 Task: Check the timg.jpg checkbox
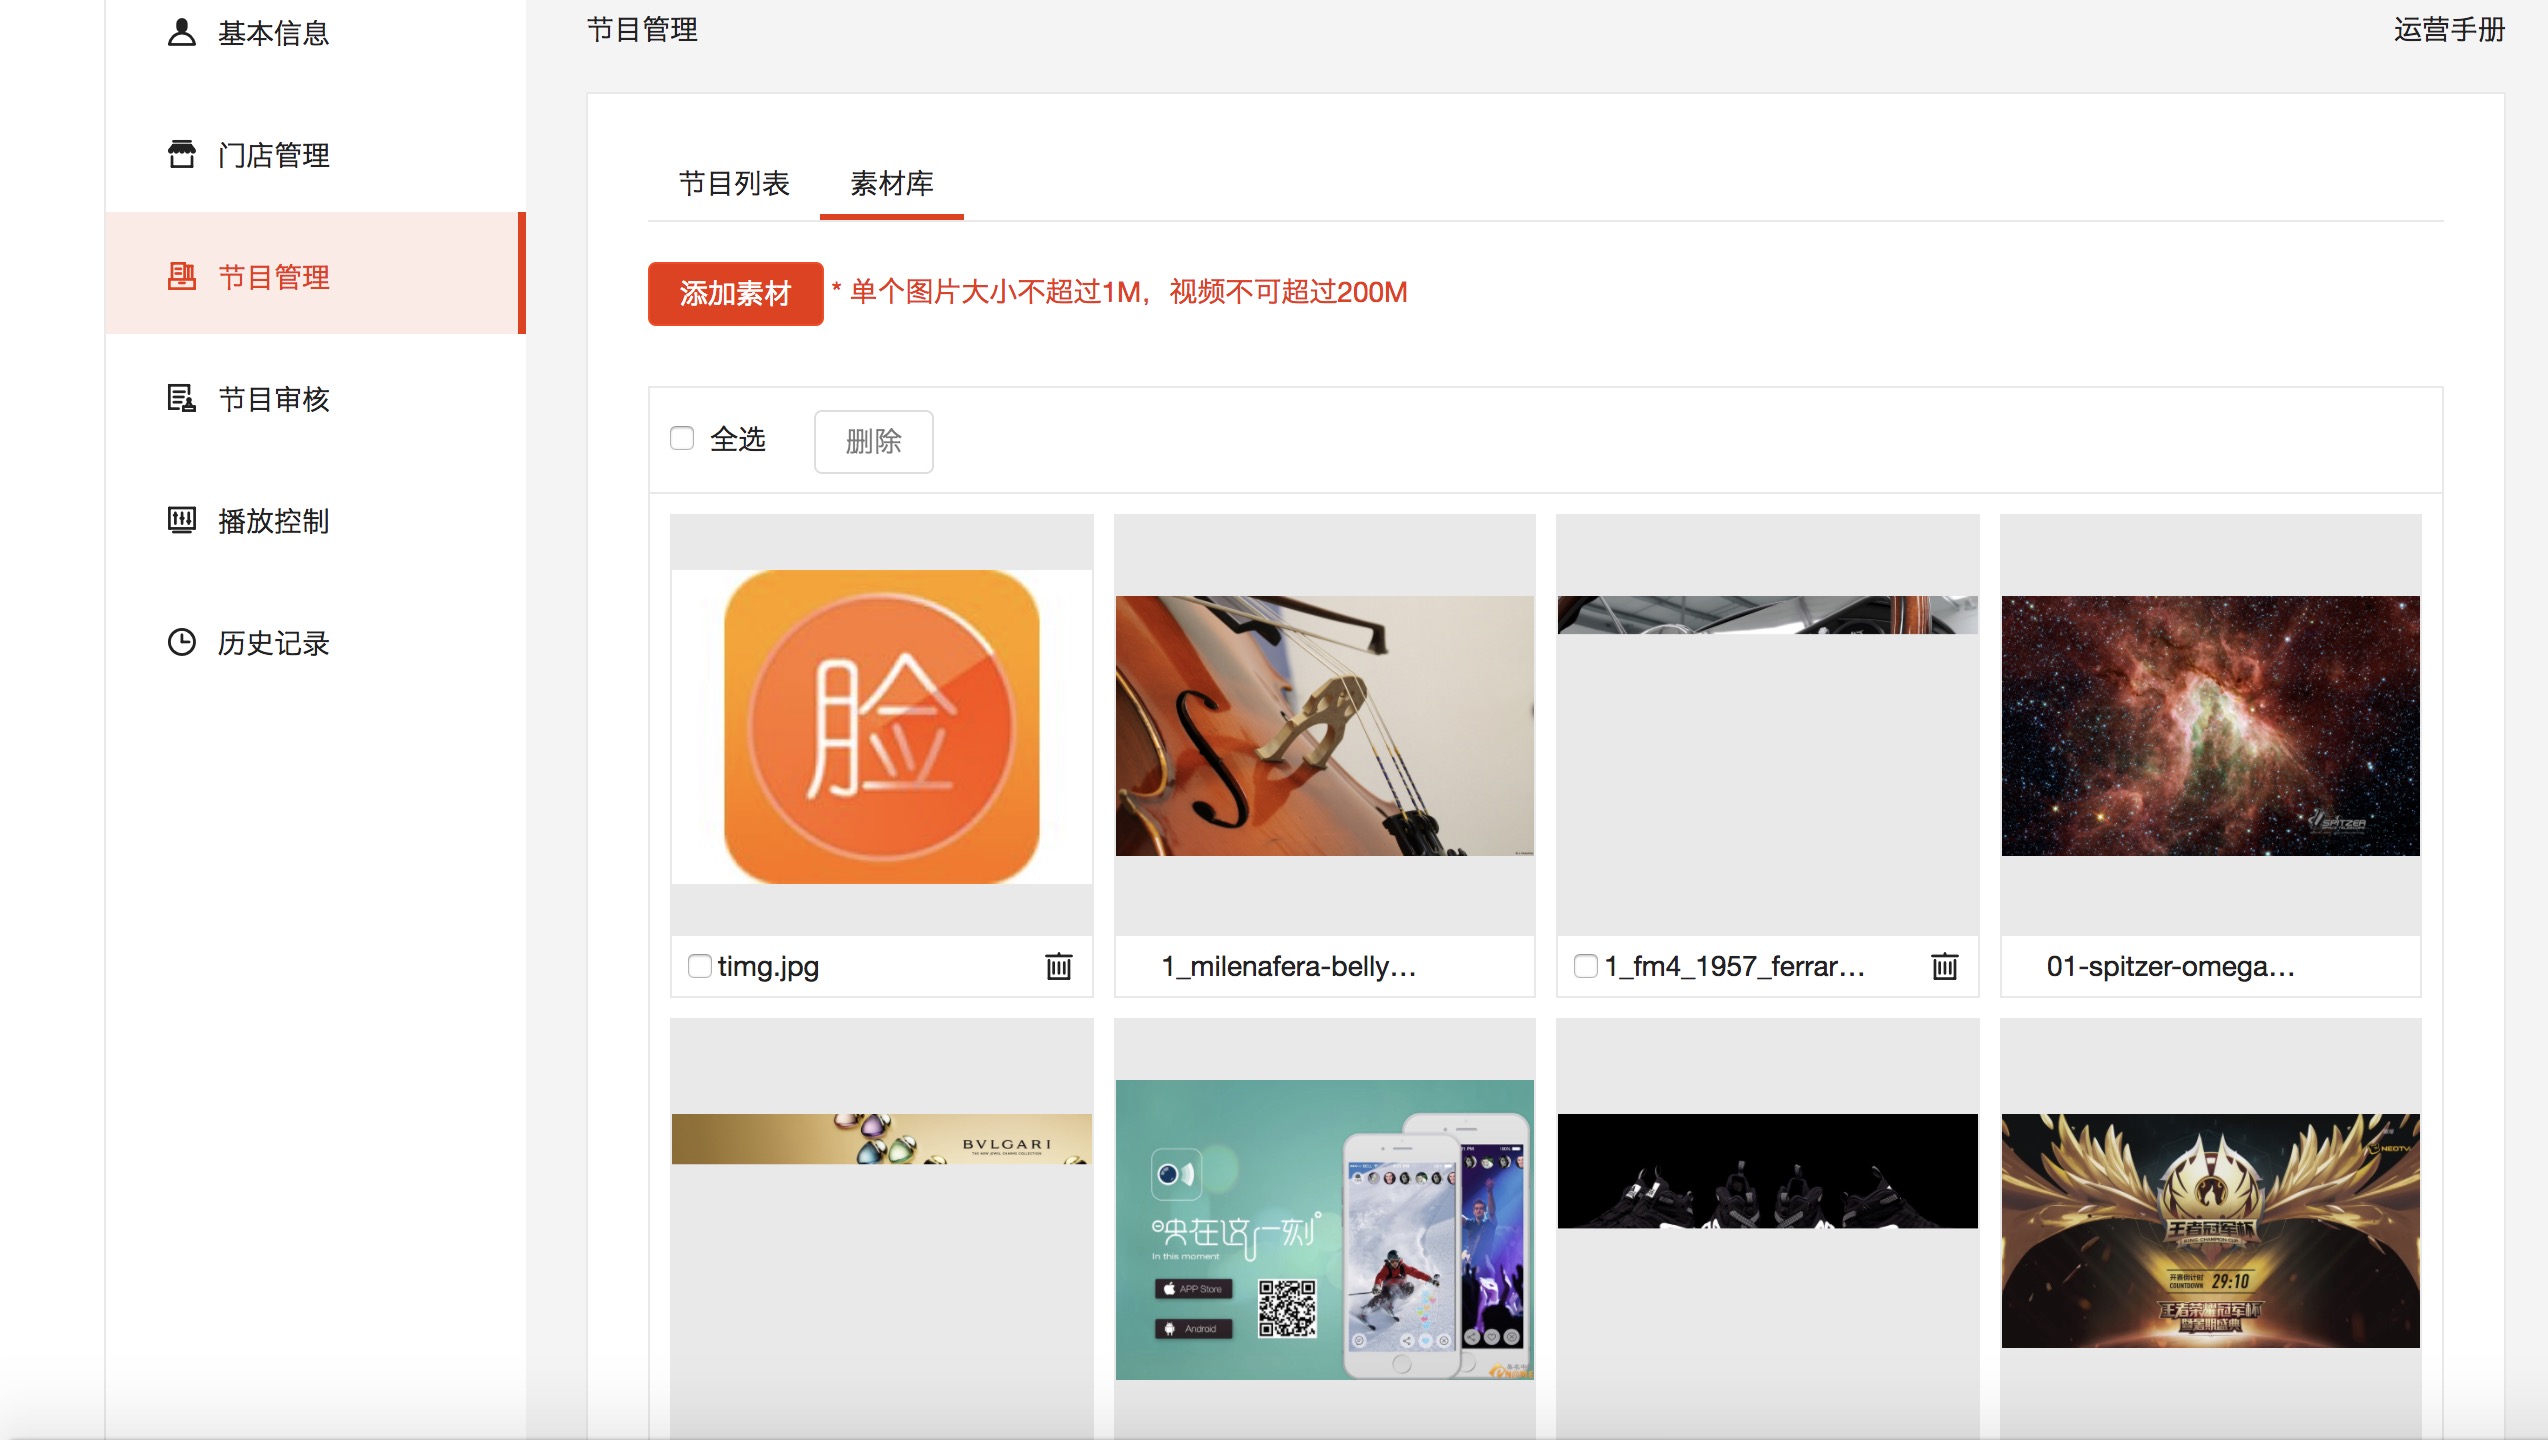pos(700,966)
